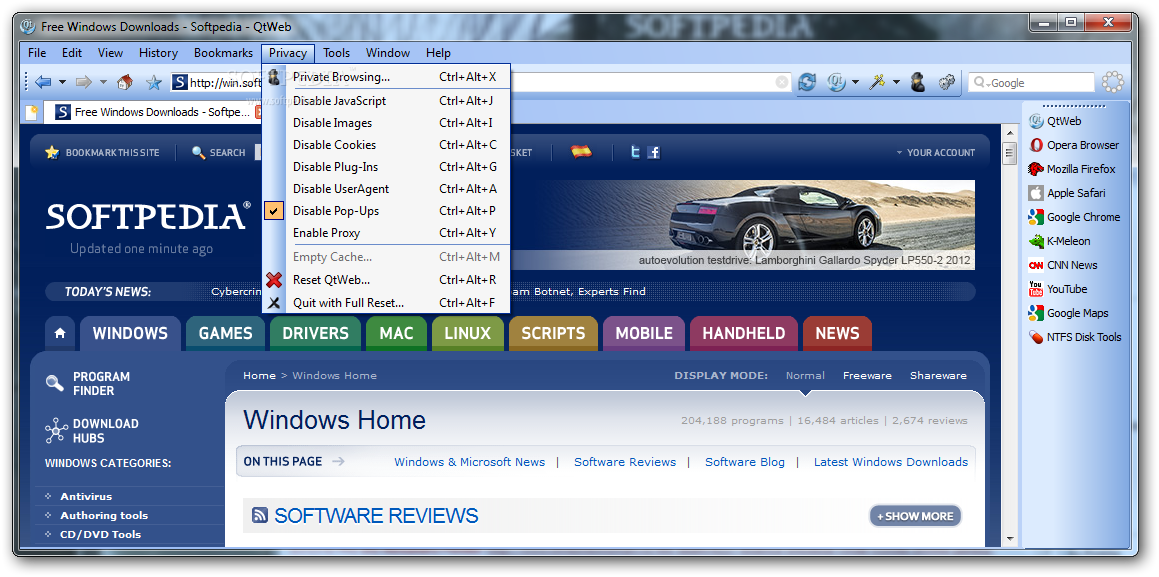Choose Quit with Full Reset item

tap(387, 303)
